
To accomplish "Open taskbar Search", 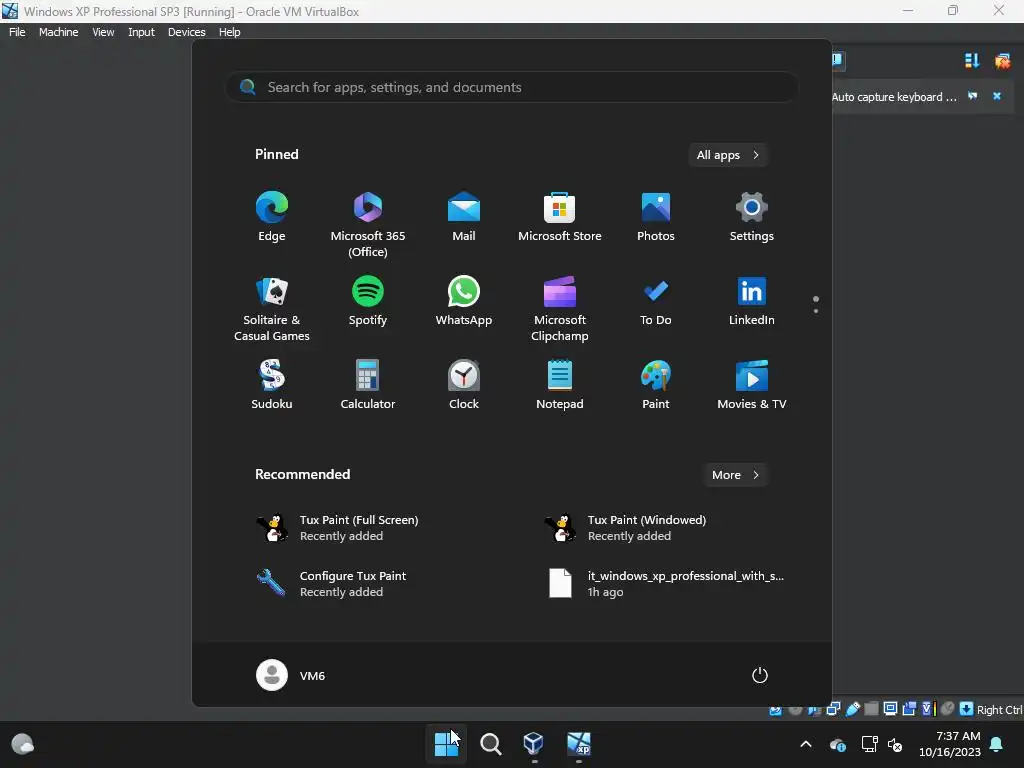I will (490, 744).
